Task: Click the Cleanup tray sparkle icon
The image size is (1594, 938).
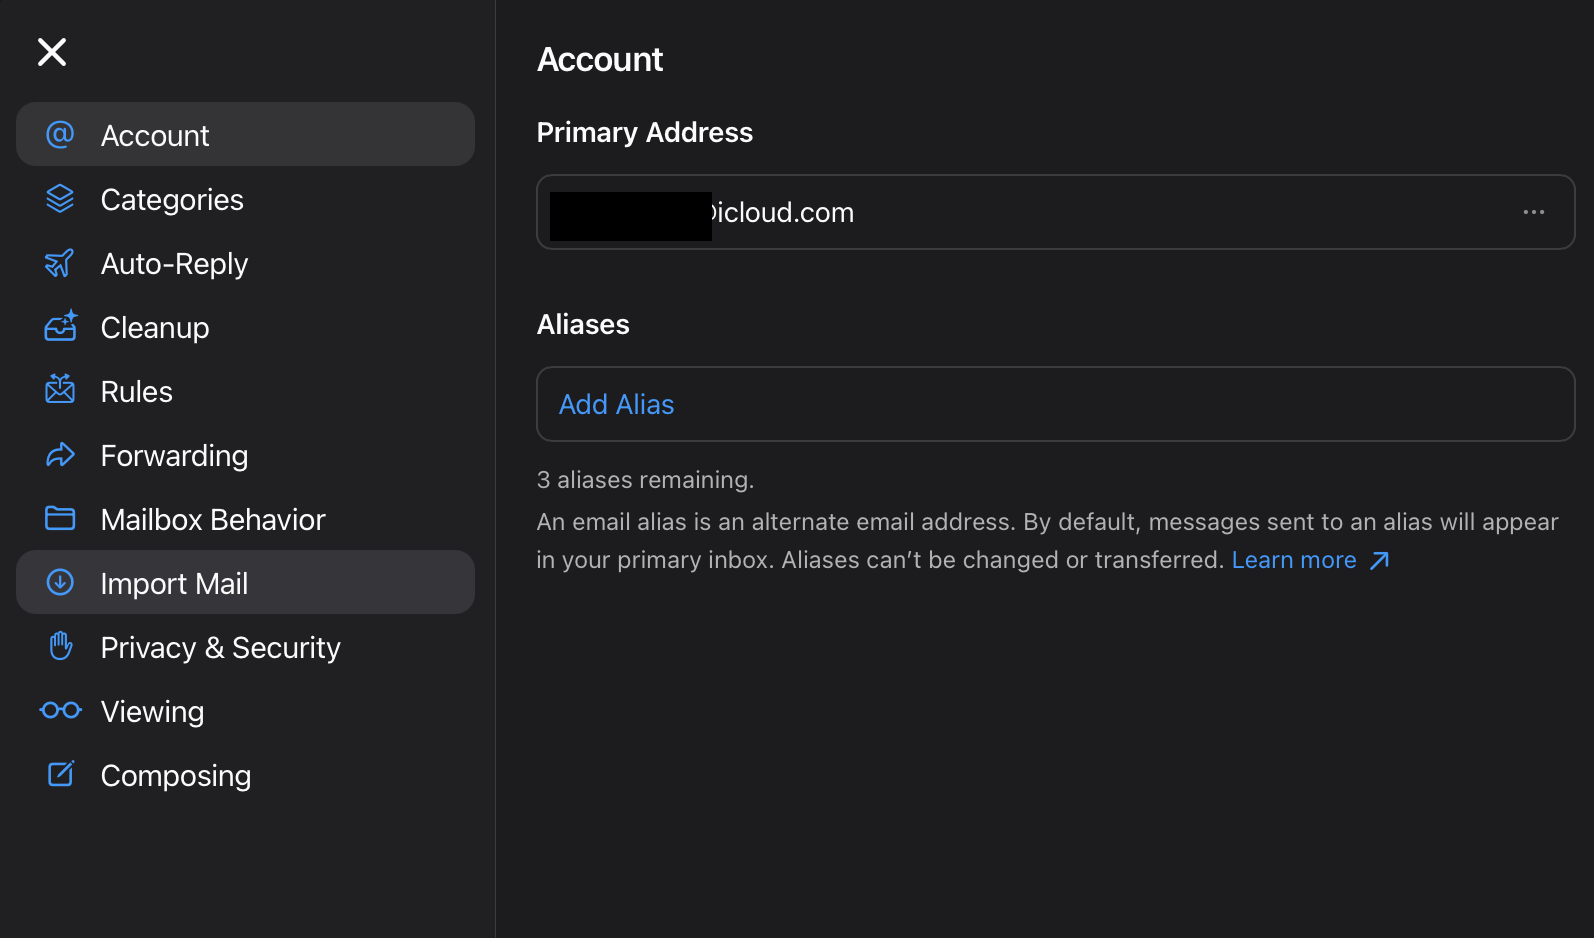Action: 60,326
